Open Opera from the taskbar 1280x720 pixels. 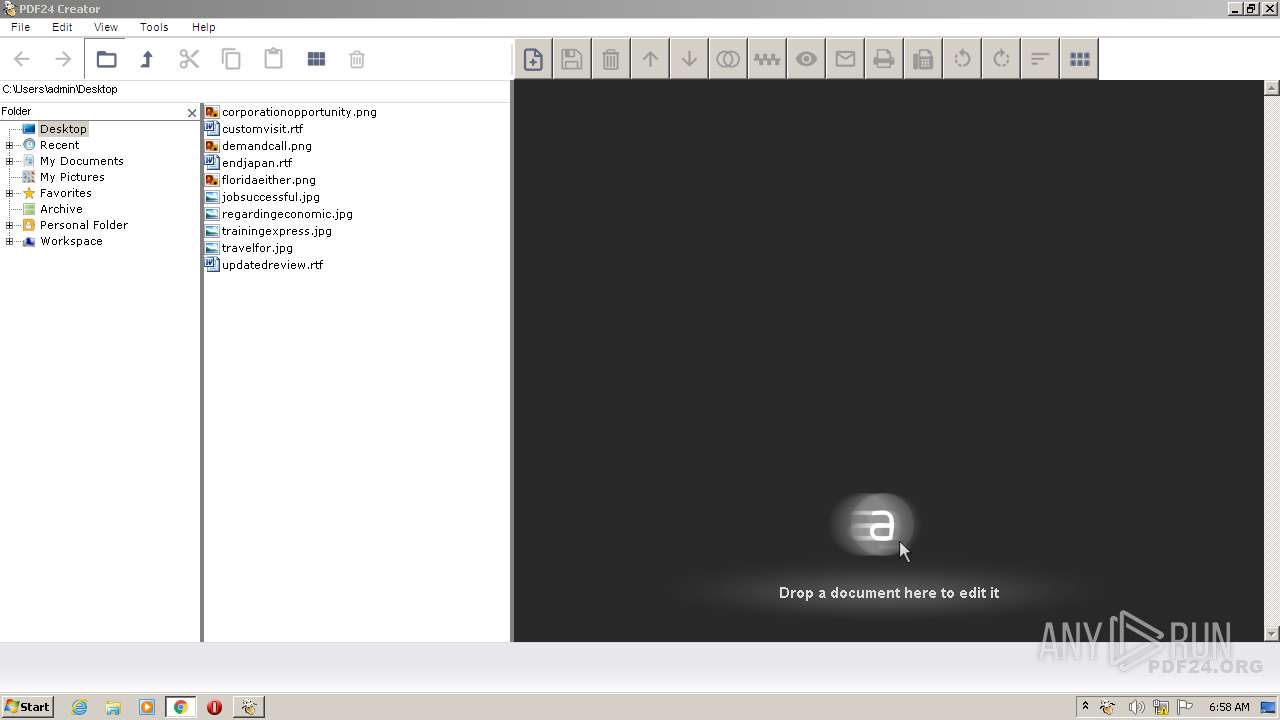214,707
